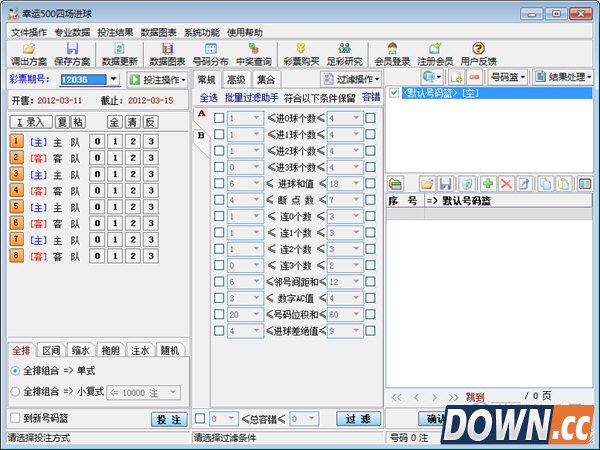Enable the 数字AC值 filter checkbox
The height and width of the screenshot is (450, 600).
(219, 298)
